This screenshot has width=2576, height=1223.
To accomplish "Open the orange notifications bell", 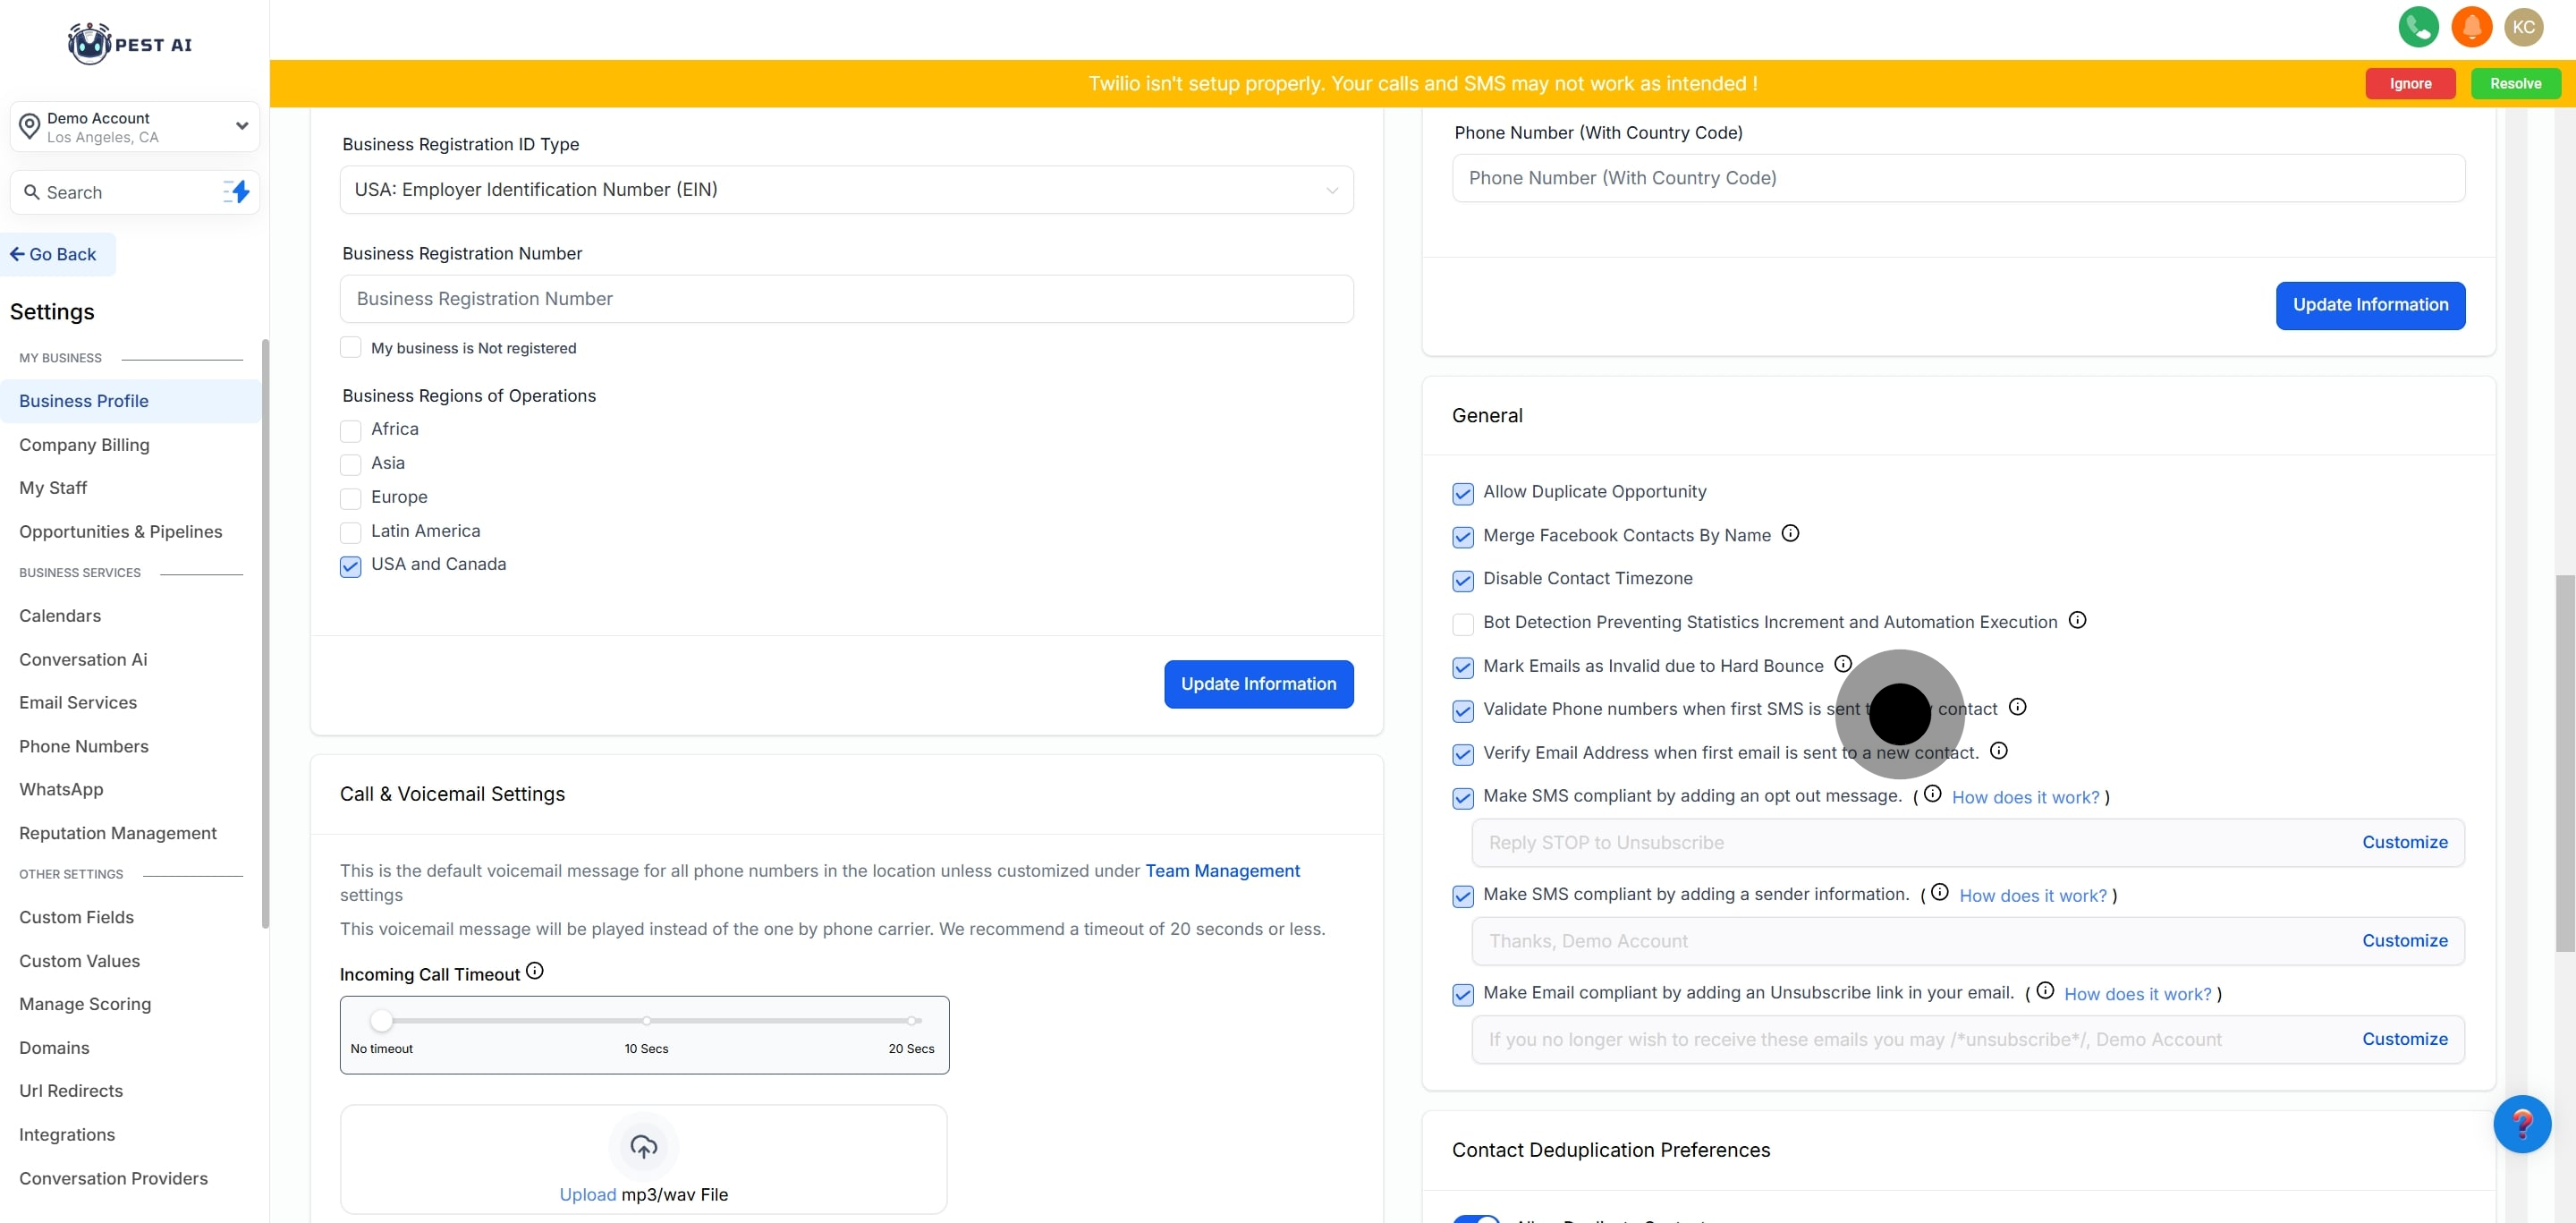I will pyautogui.click(x=2471, y=27).
